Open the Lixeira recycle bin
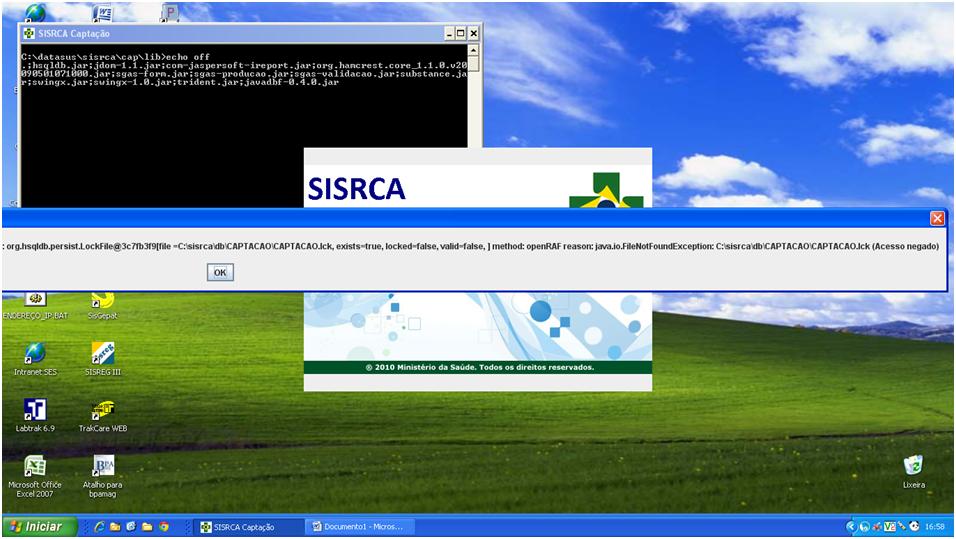 (913, 472)
